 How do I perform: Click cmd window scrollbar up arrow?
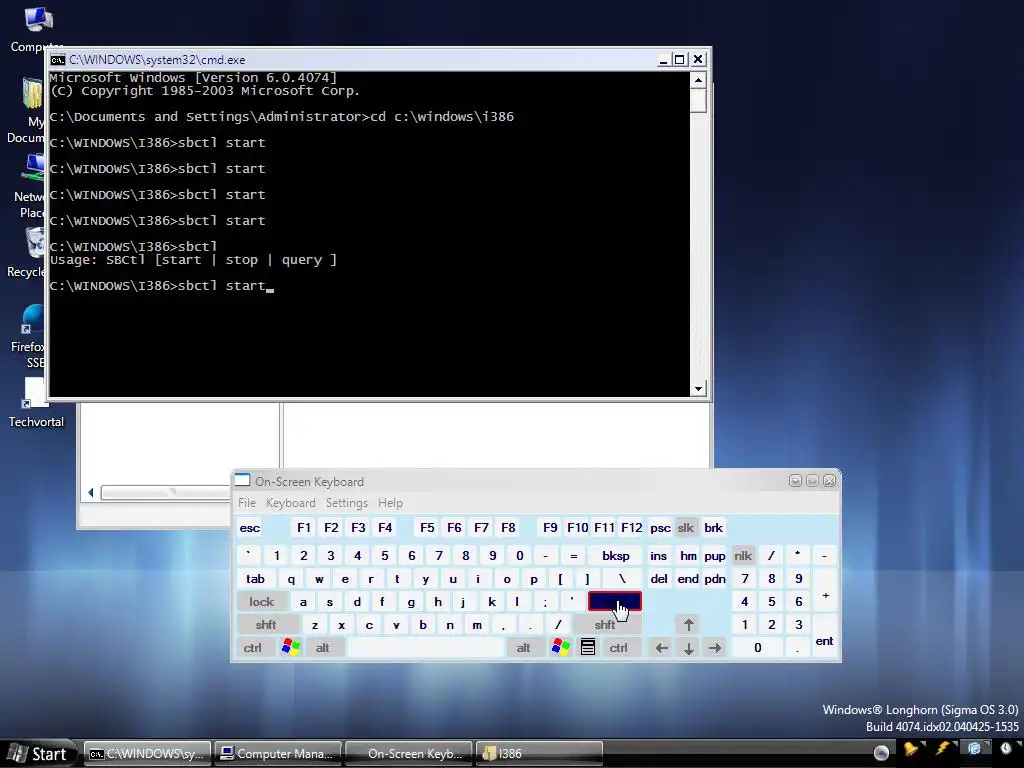click(698, 80)
